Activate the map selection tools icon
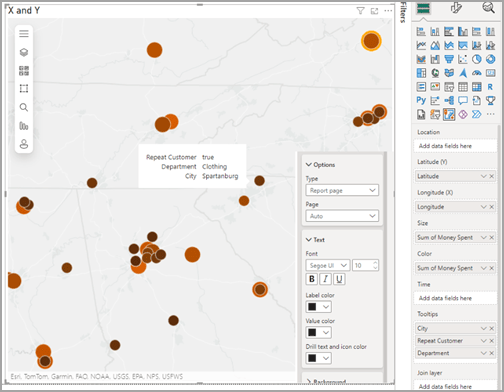Viewport: 504px width, 392px height. [x=24, y=89]
